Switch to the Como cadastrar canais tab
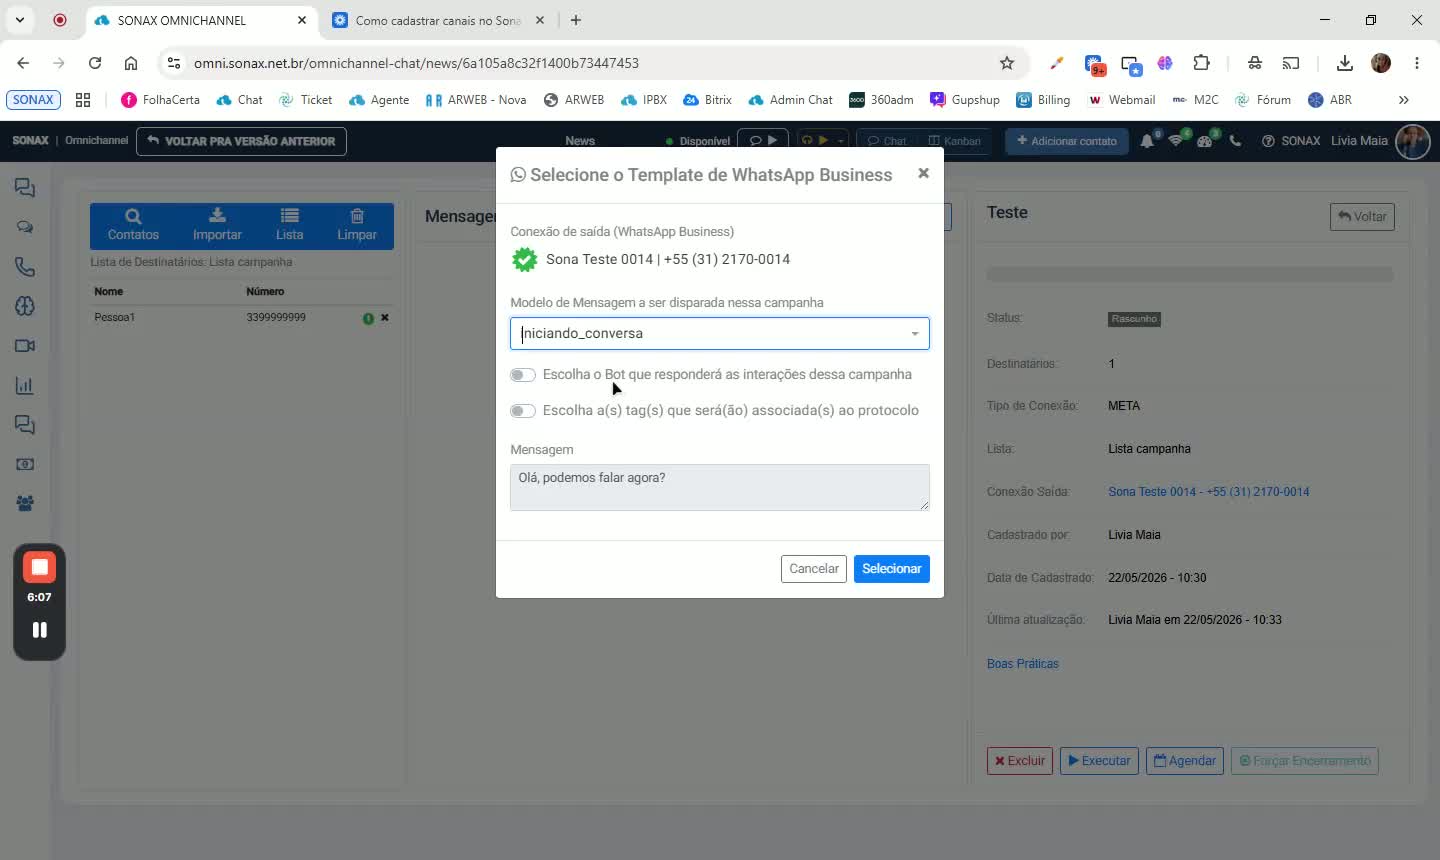1440x860 pixels. (x=437, y=20)
